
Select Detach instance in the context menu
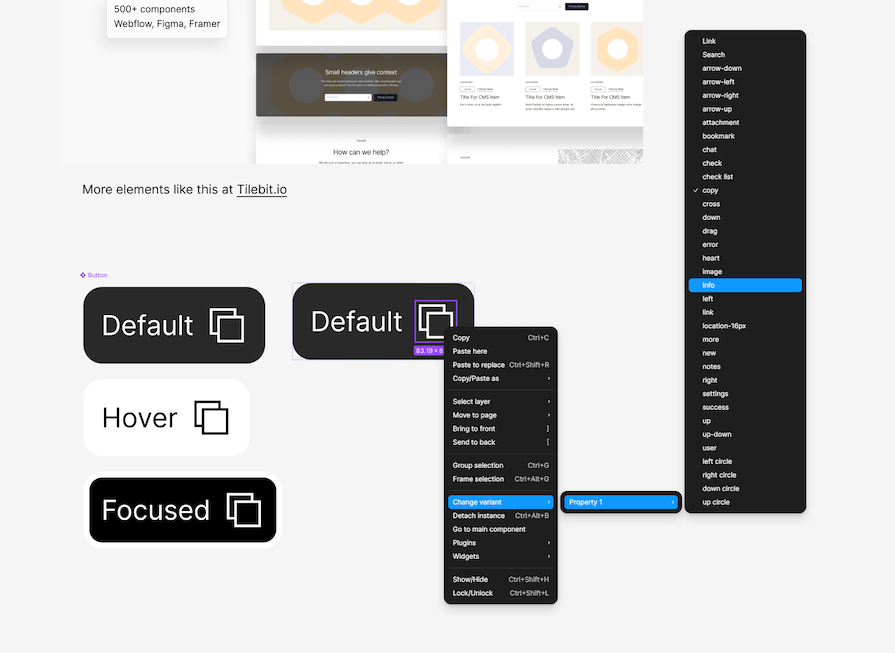478,515
